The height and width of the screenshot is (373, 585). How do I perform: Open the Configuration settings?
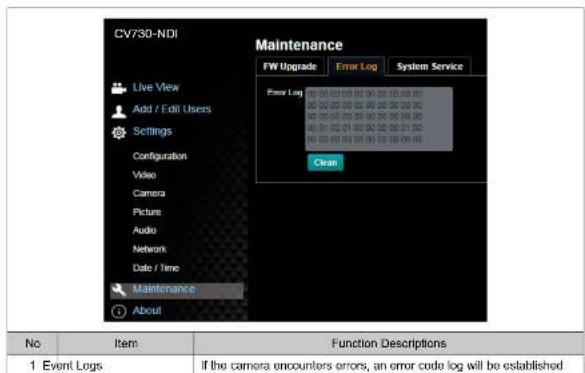tap(160, 156)
